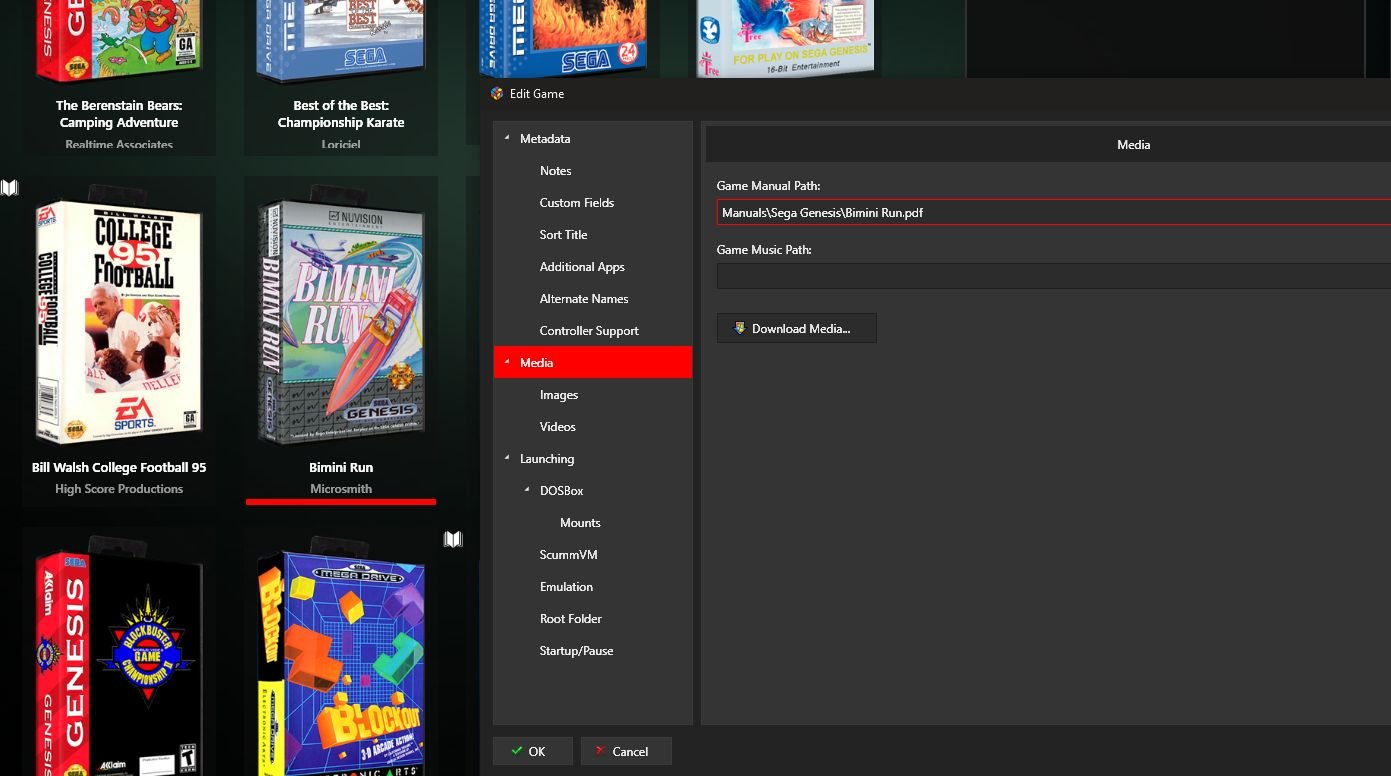Select Bill Walsh College Football 95 cover
The image size is (1391, 776).
[x=119, y=316]
